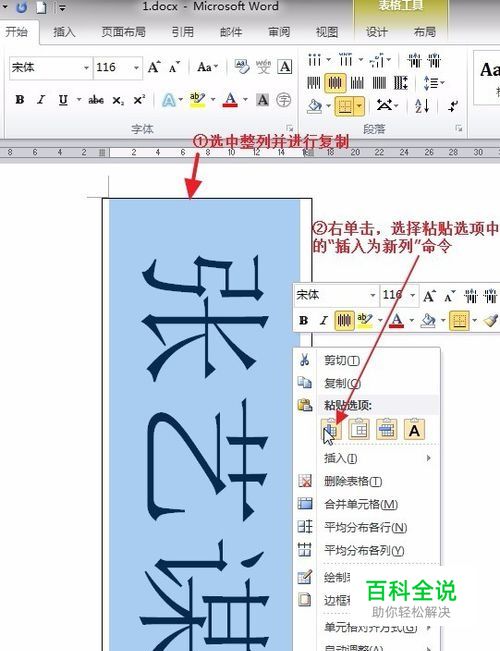Click the ribbon Decrease Indent icon
This screenshot has width=500, height=651.
(414, 61)
